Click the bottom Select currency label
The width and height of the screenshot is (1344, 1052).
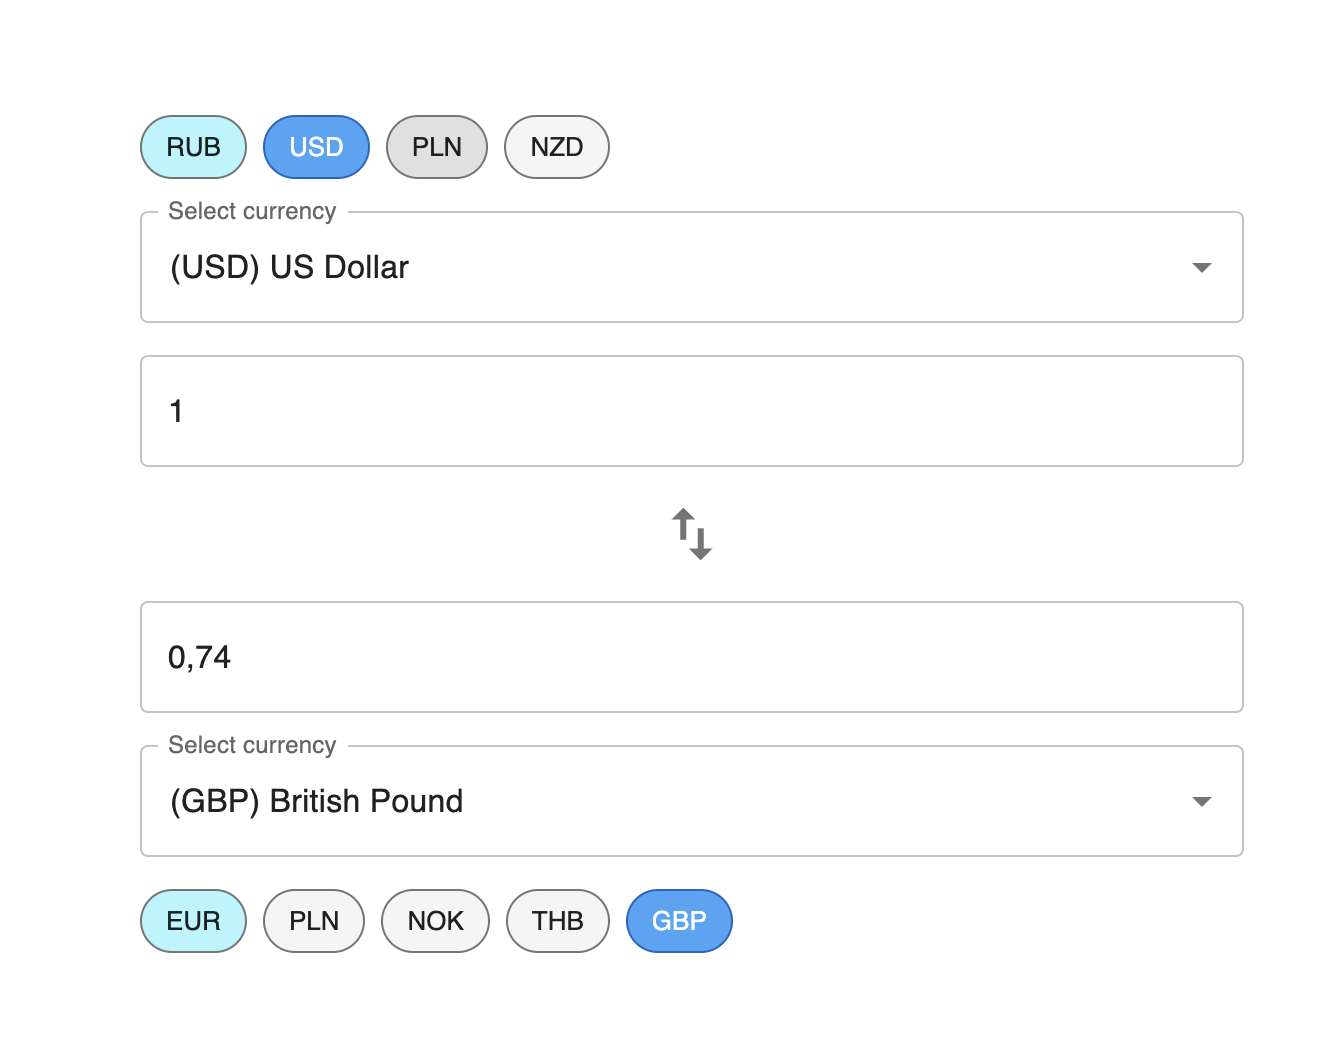[252, 745]
